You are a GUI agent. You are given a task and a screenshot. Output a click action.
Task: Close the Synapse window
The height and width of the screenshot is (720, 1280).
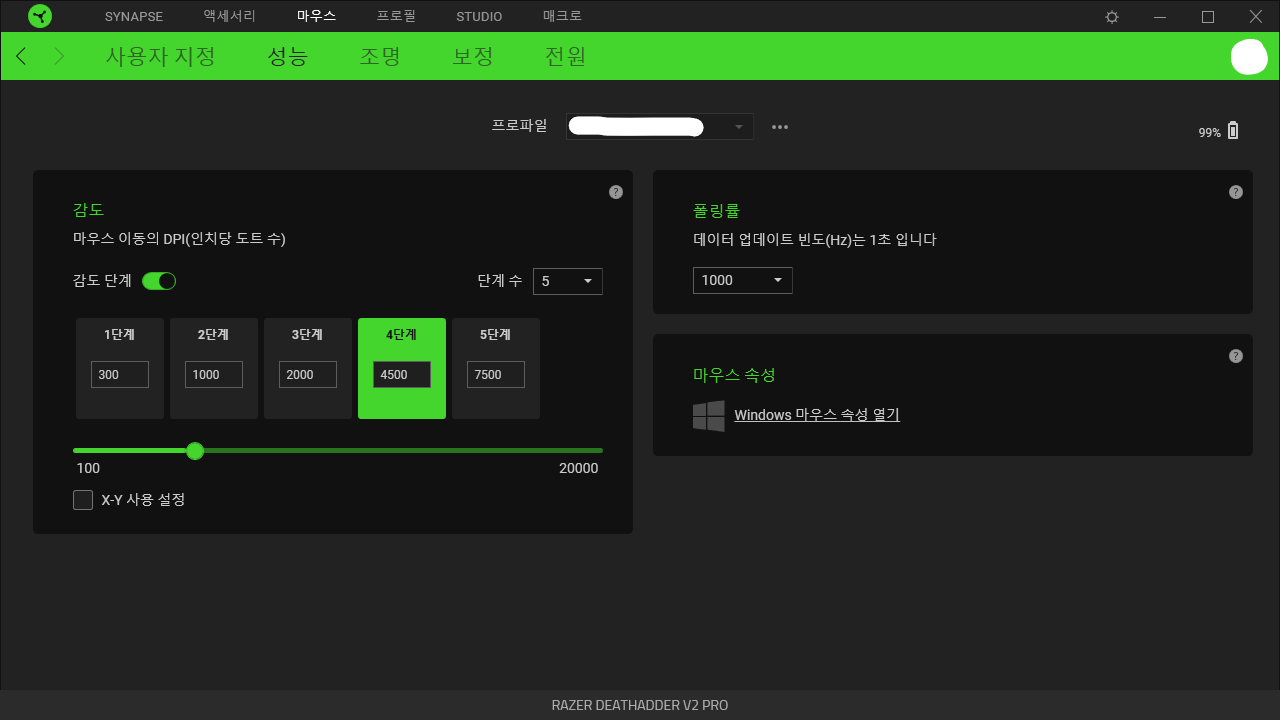tap(1256, 17)
